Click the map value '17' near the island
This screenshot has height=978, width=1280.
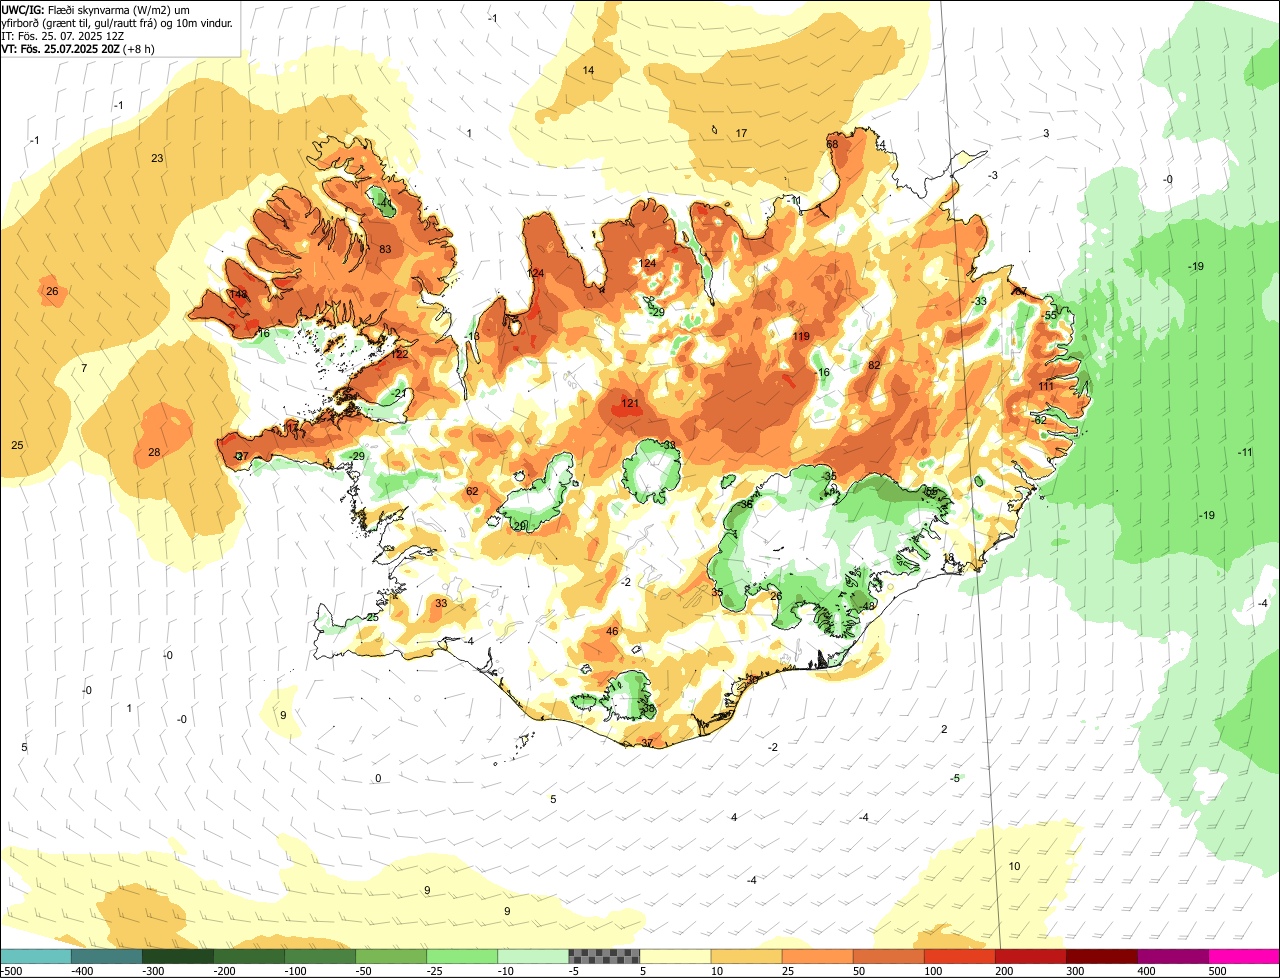741,133
